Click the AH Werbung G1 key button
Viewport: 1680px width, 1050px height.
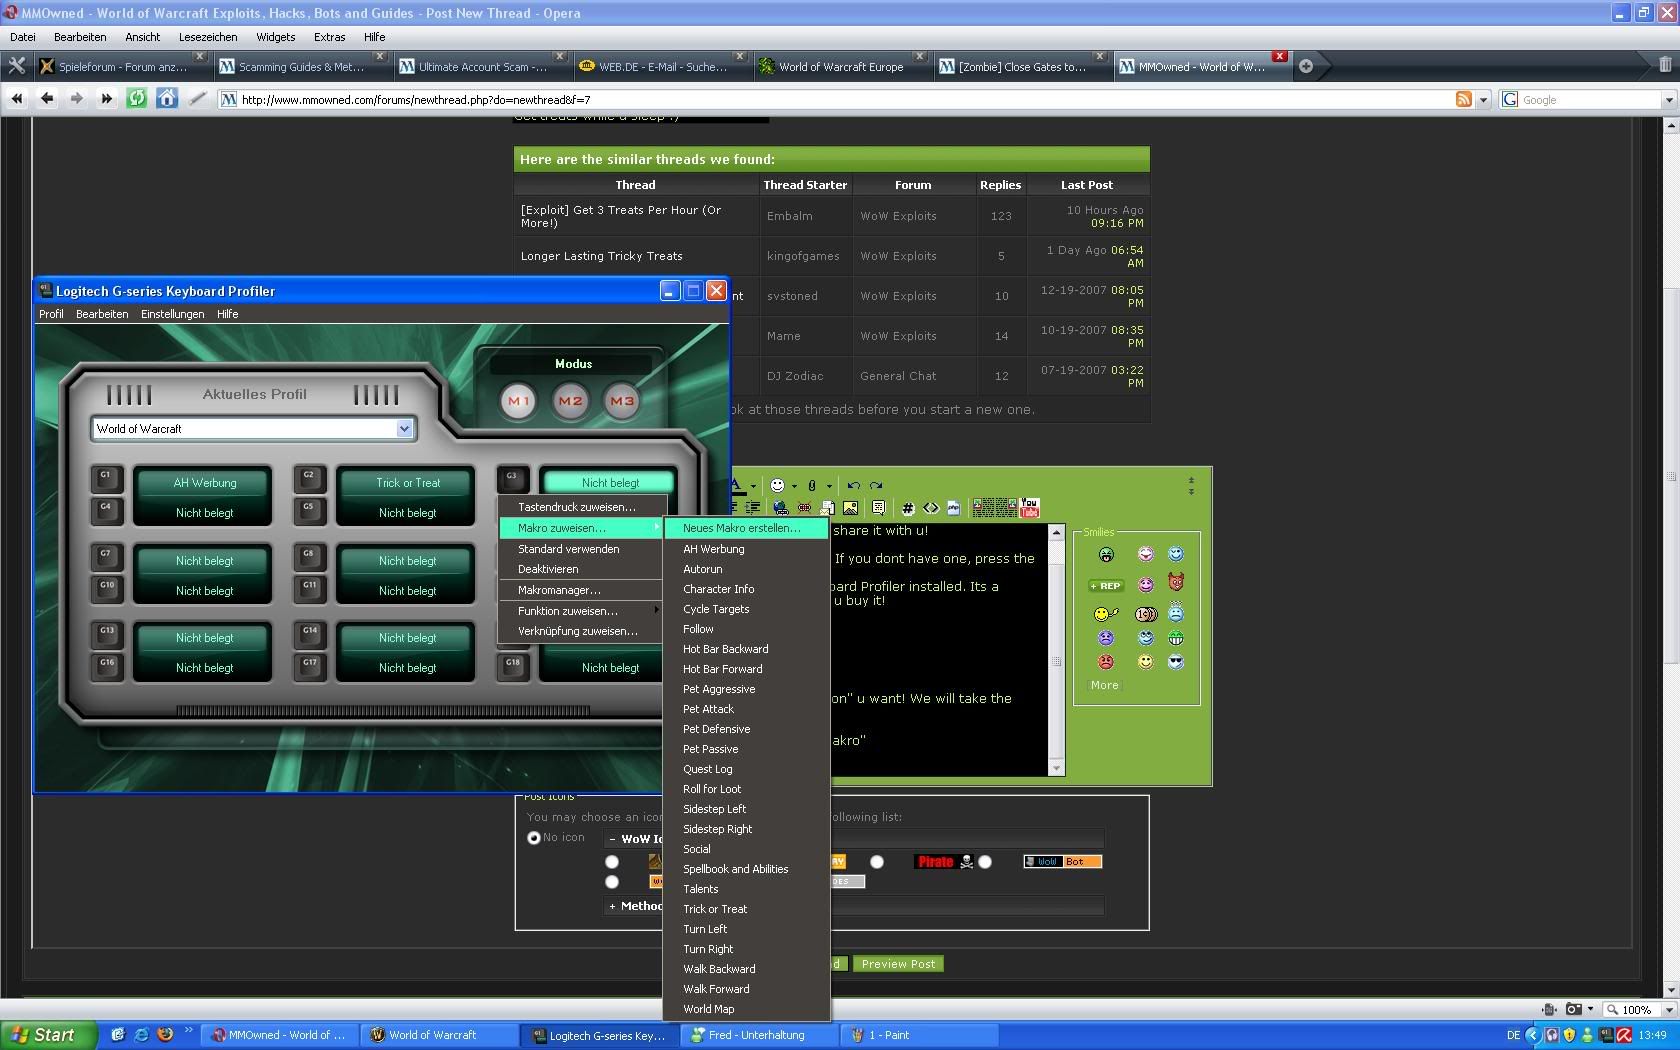(x=204, y=483)
